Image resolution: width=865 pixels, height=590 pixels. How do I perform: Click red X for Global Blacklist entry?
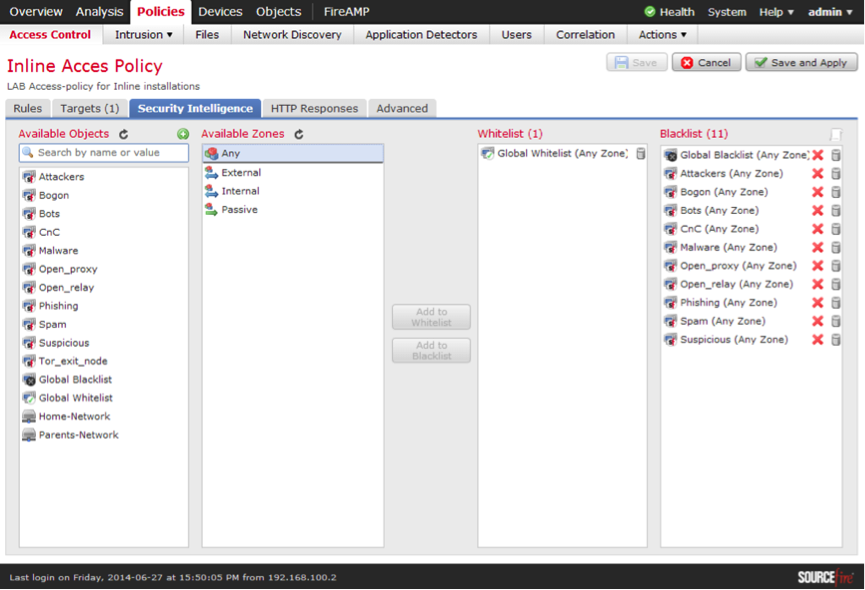click(x=818, y=155)
